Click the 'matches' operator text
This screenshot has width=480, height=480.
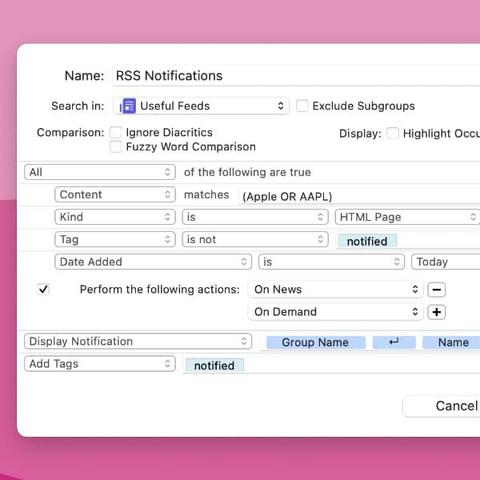(206, 195)
